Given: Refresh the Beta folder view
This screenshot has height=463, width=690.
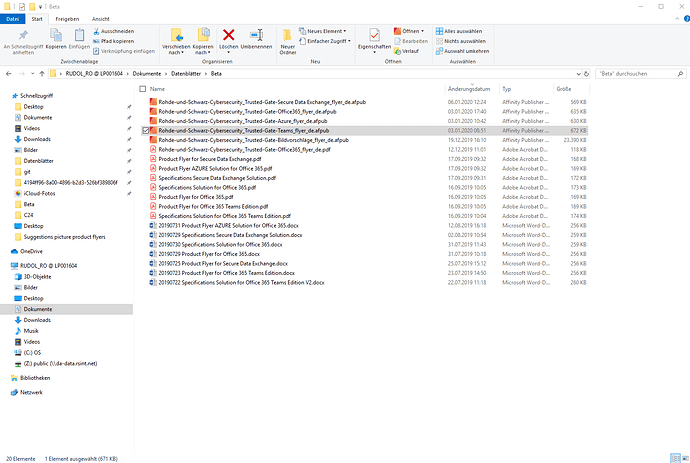Looking at the screenshot, I should click(586, 74).
